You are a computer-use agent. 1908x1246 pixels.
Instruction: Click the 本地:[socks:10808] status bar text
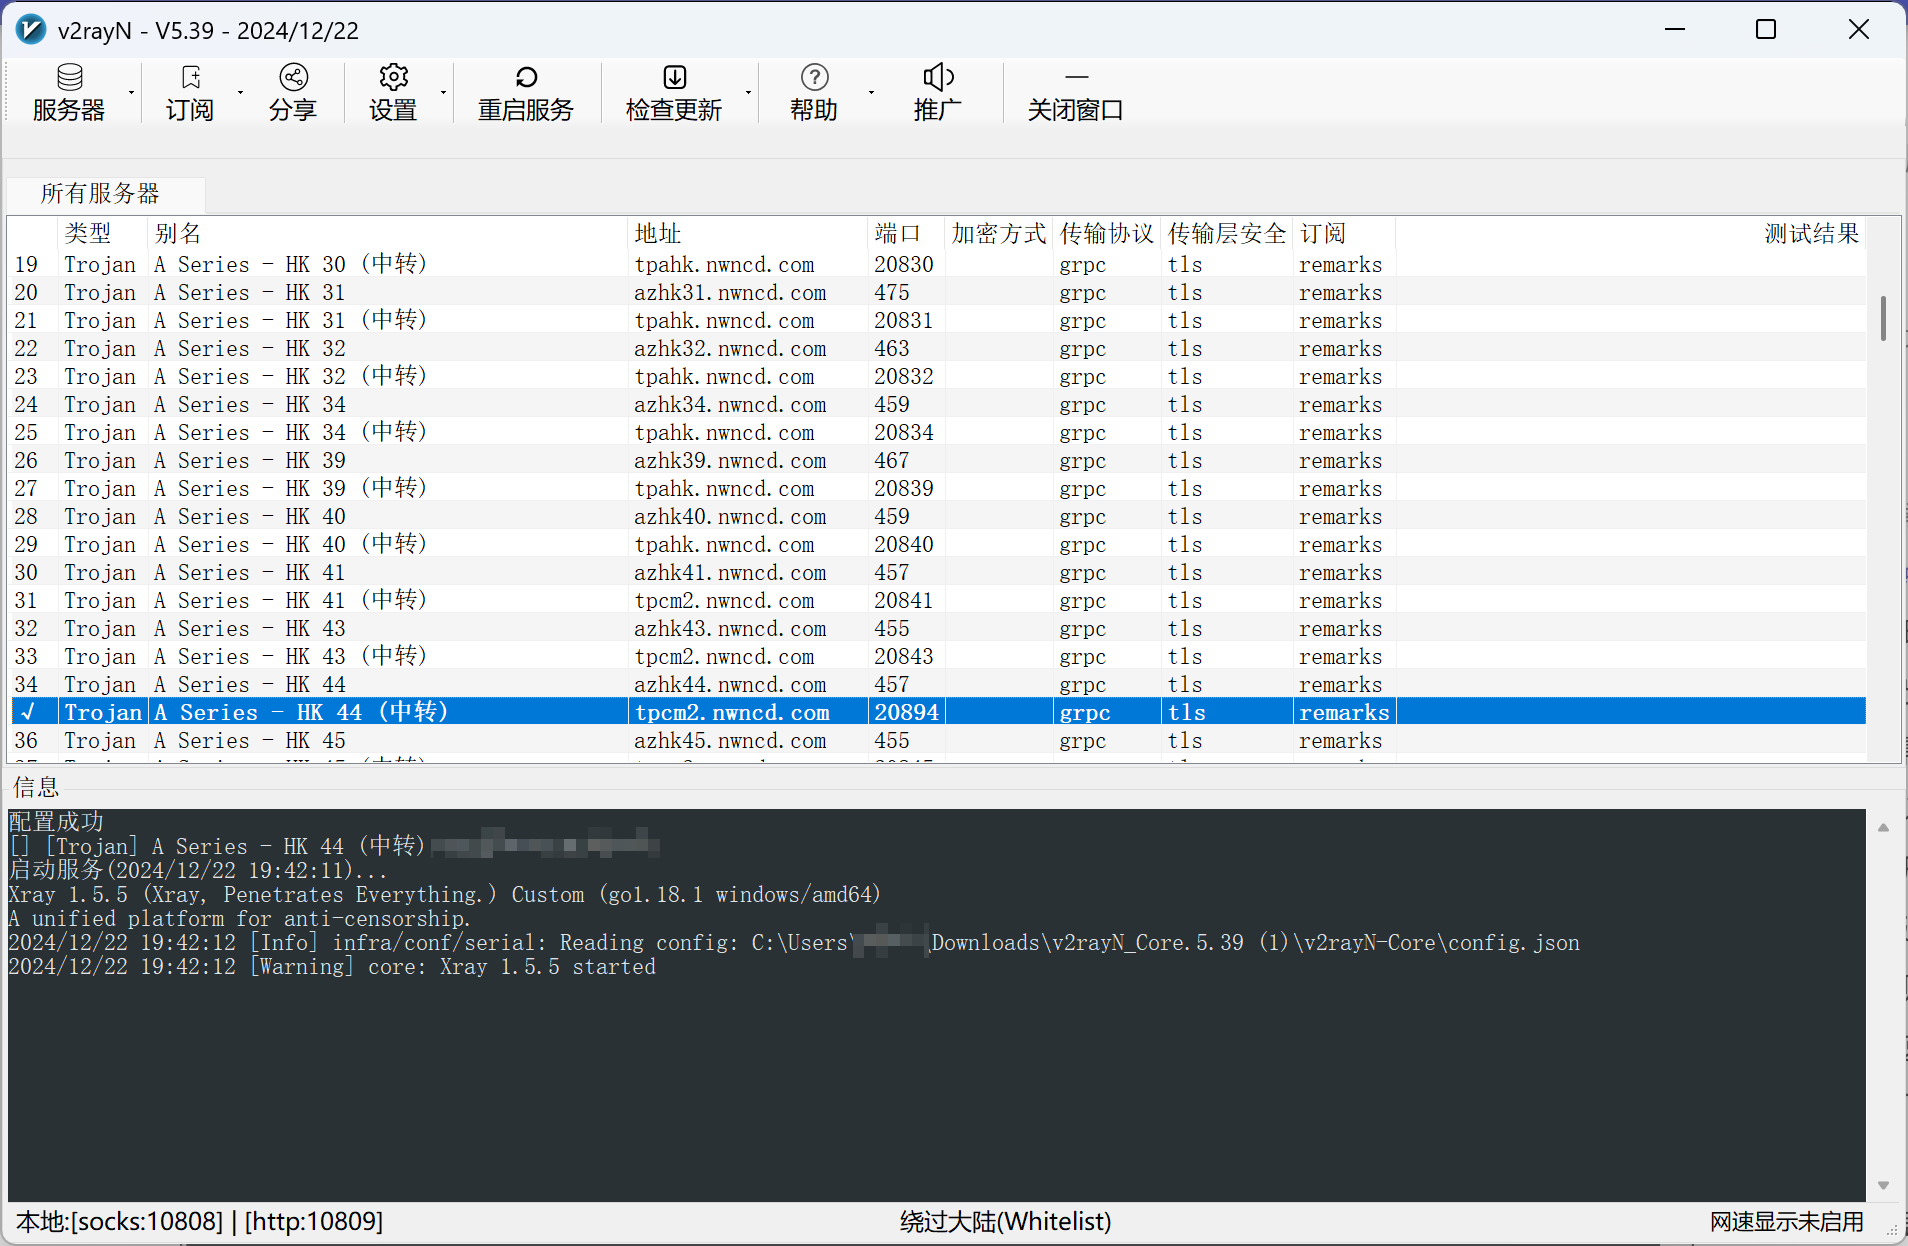click(200, 1221)
